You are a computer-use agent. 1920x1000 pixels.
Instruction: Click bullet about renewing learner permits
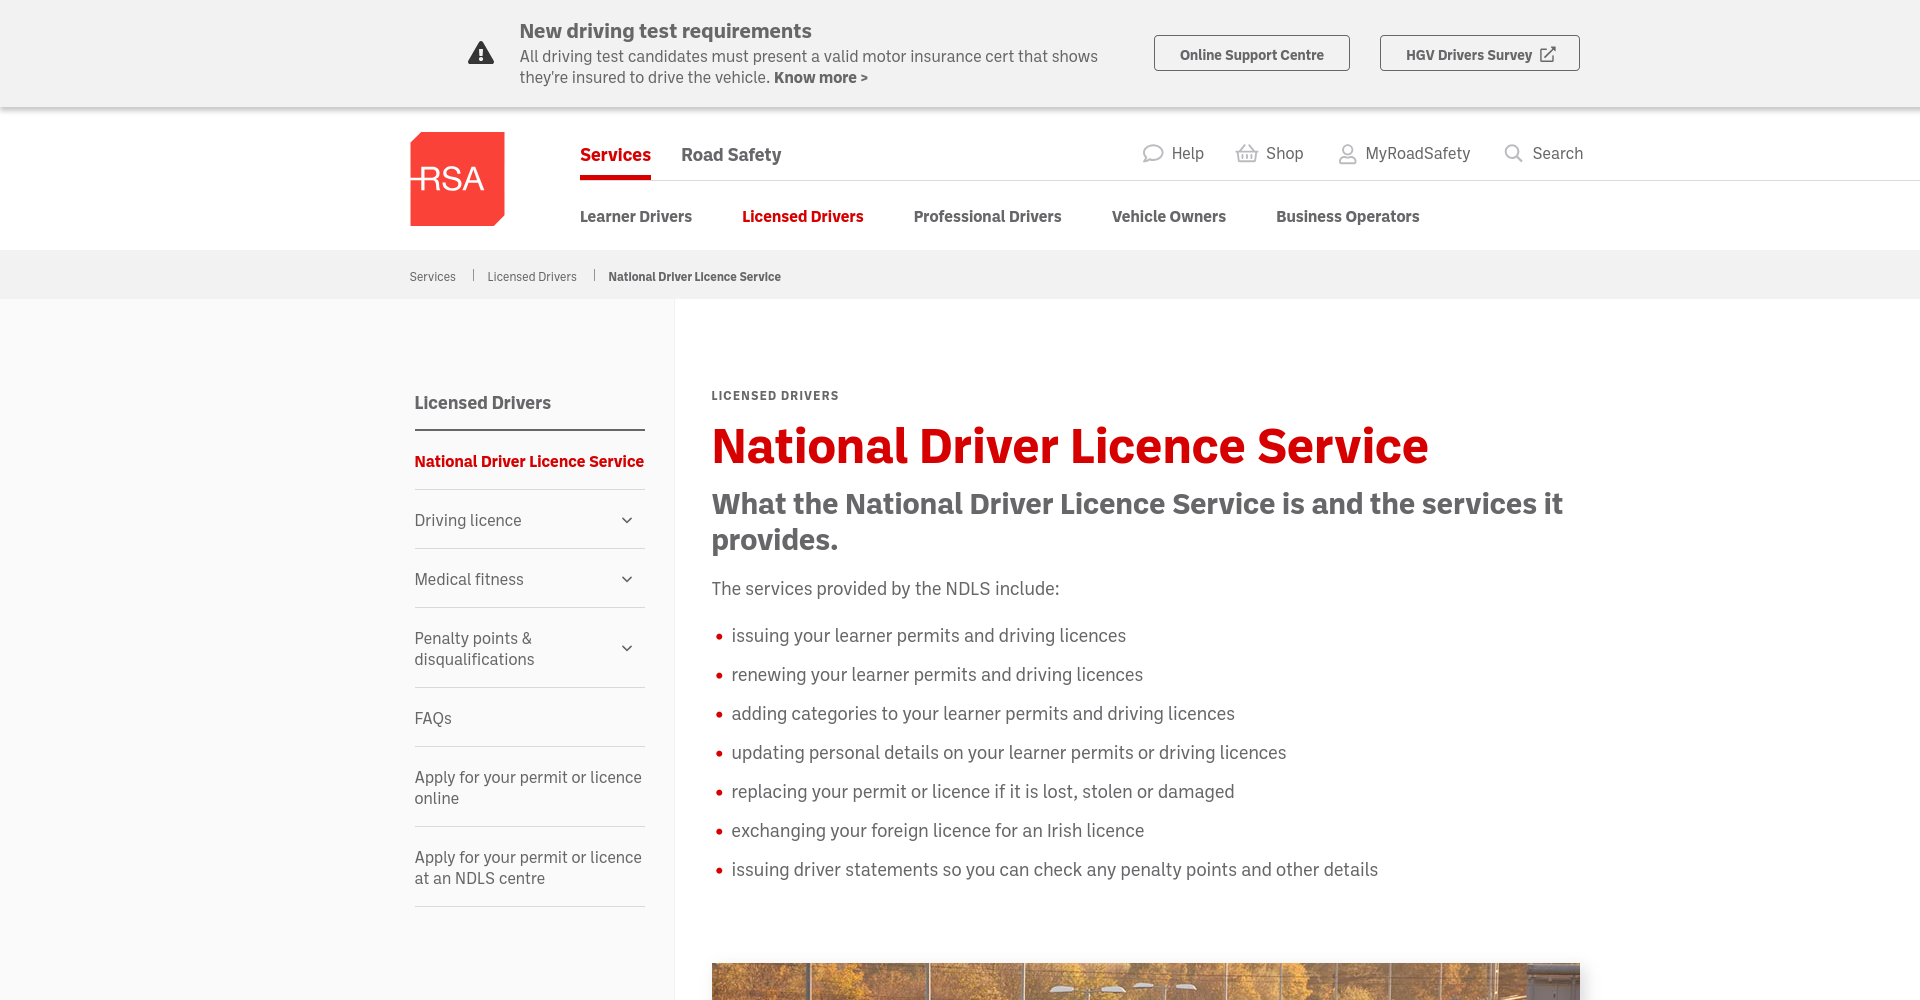click(x=937, y=675)
